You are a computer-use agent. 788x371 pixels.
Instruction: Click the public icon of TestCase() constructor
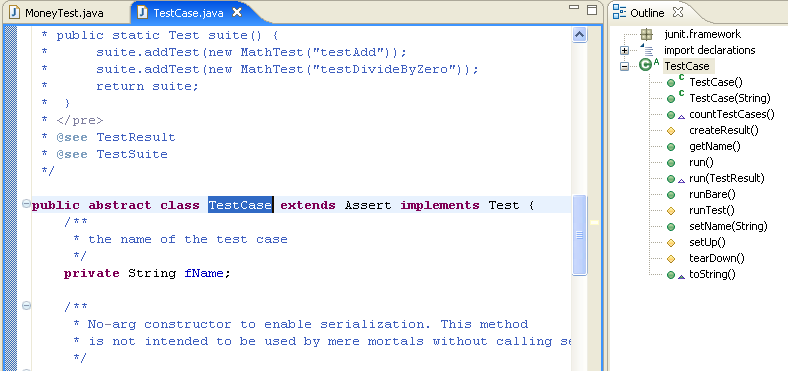(x=671, y=83)
